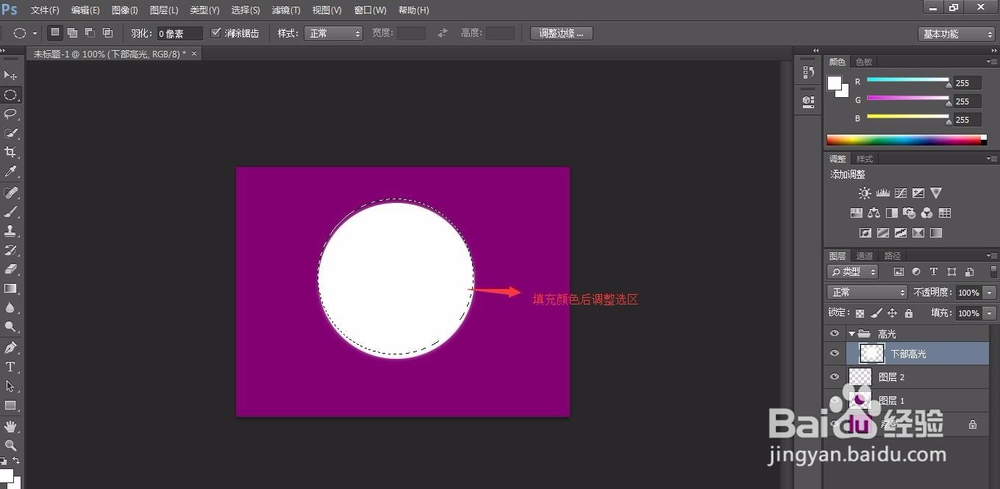
Task: Select the Crop tool
Action: click(10, 152)
